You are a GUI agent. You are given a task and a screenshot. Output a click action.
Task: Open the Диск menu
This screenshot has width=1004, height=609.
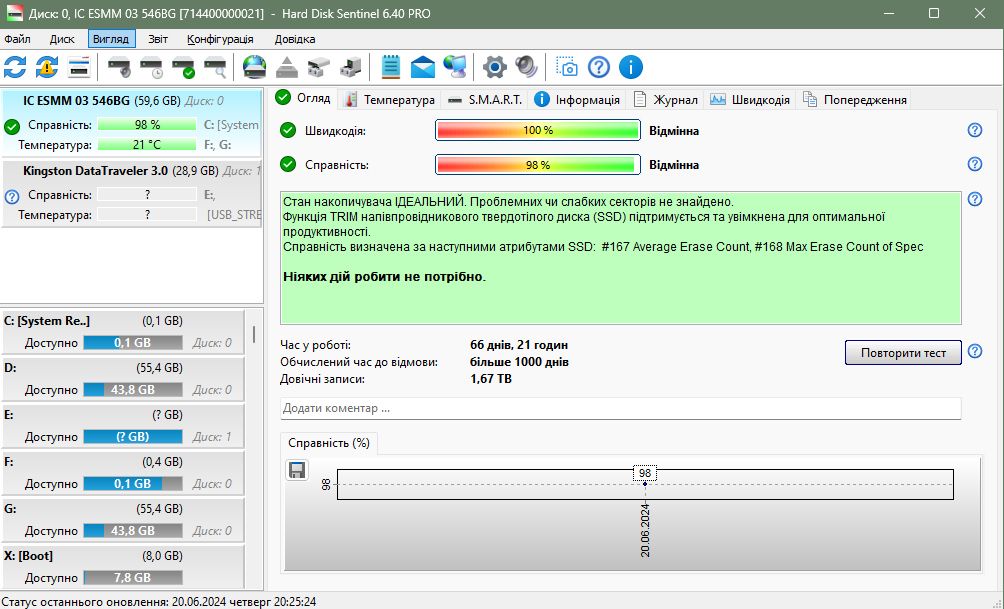[62, 39]
